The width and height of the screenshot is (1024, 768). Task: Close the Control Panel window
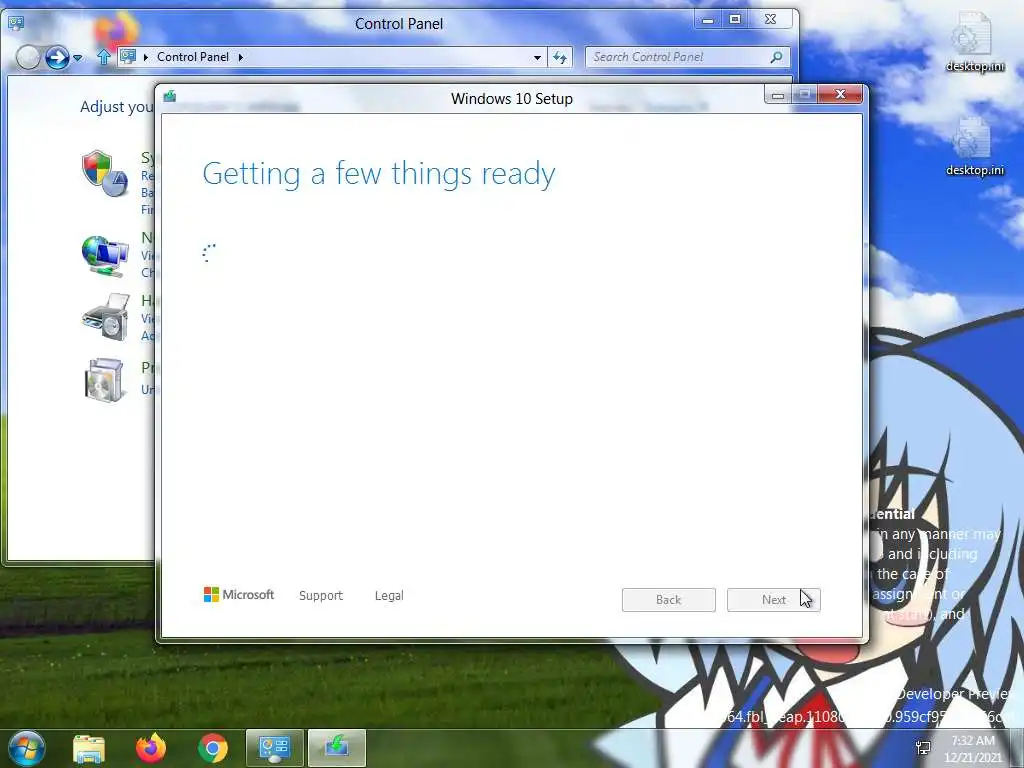tap(771, 20)
